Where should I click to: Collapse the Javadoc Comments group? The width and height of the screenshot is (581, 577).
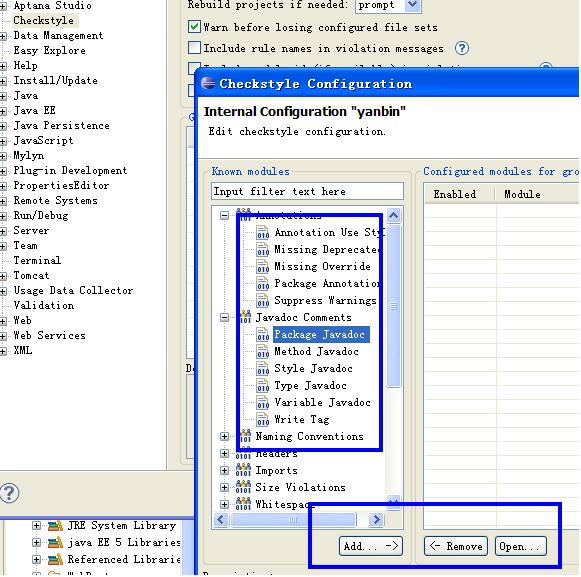[224, 318]
